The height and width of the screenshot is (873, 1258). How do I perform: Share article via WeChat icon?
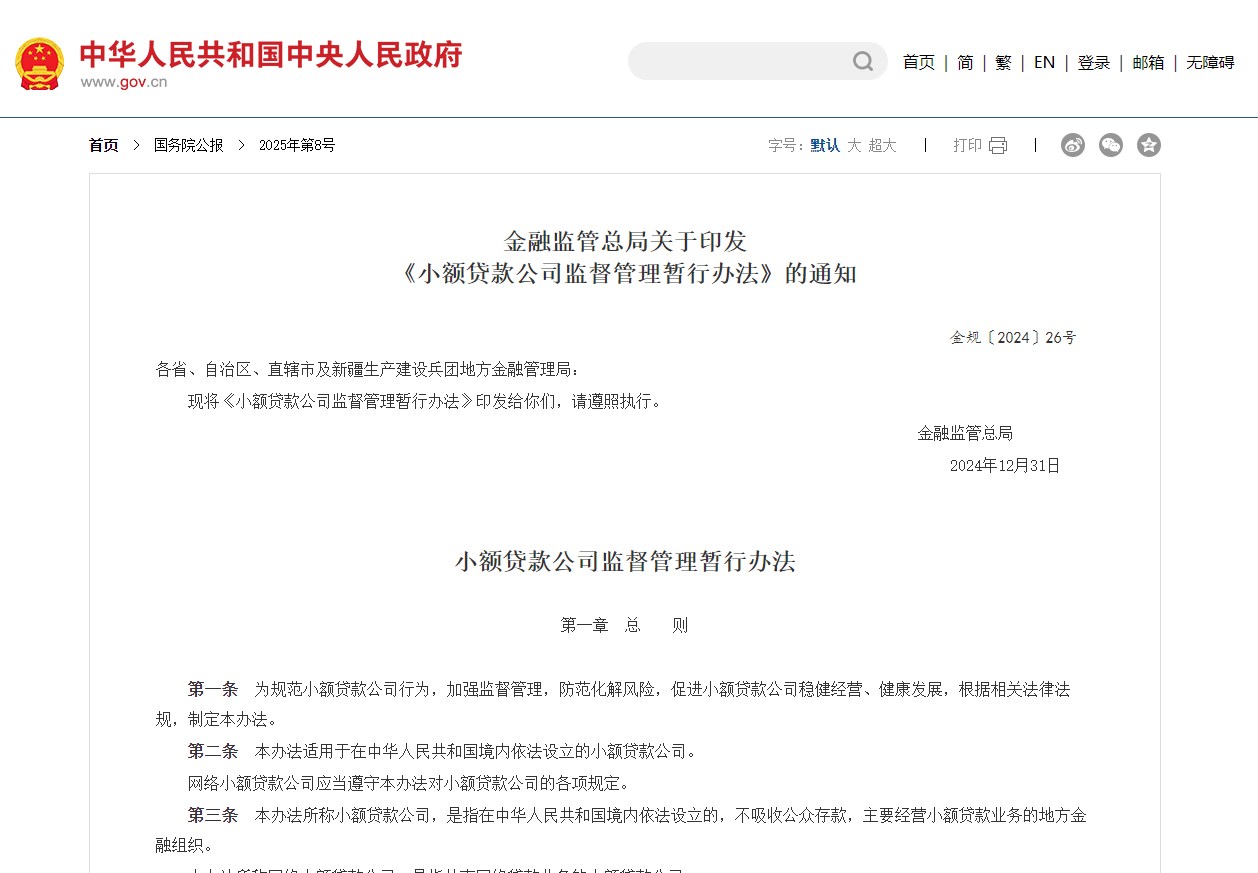pyautogui.click(x=1111, y=145)
